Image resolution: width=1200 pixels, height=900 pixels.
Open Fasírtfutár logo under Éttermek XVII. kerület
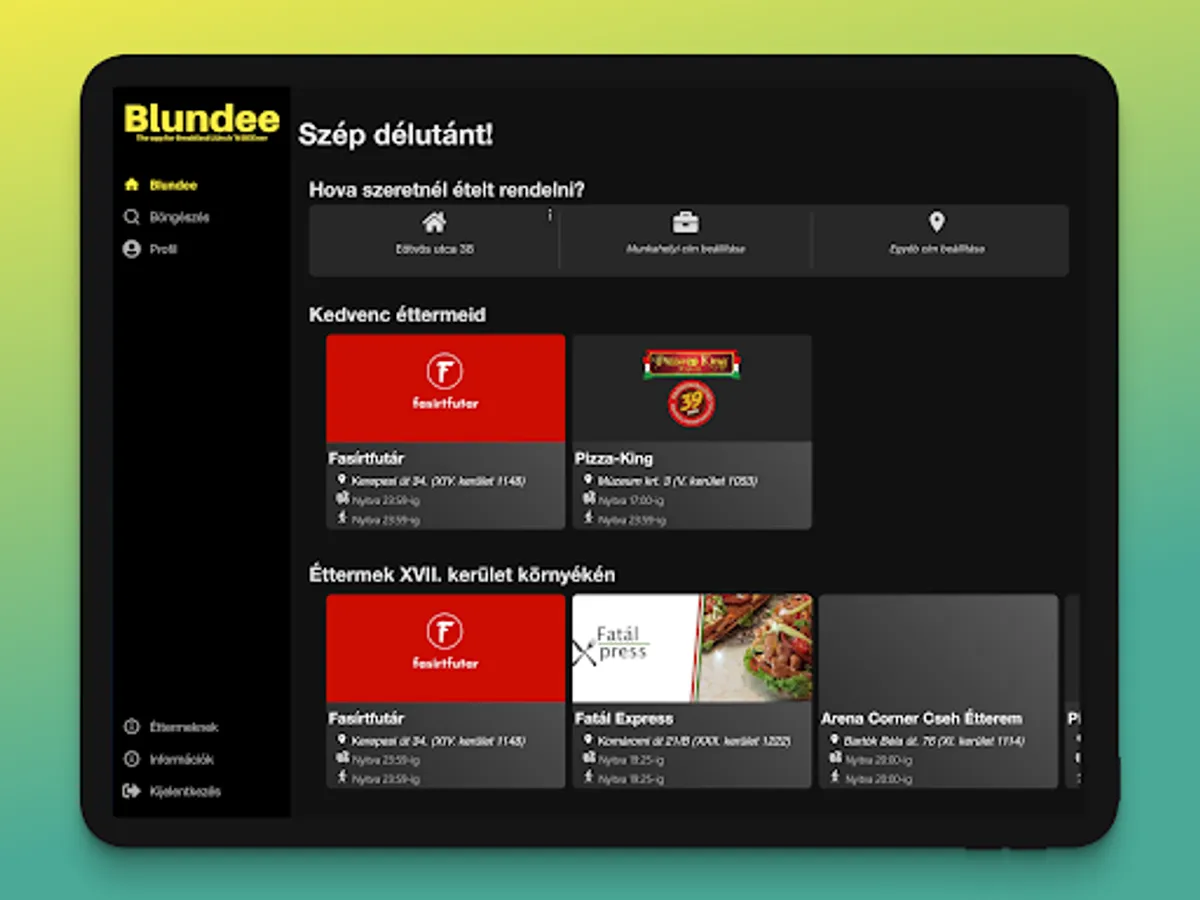[445, 648]
